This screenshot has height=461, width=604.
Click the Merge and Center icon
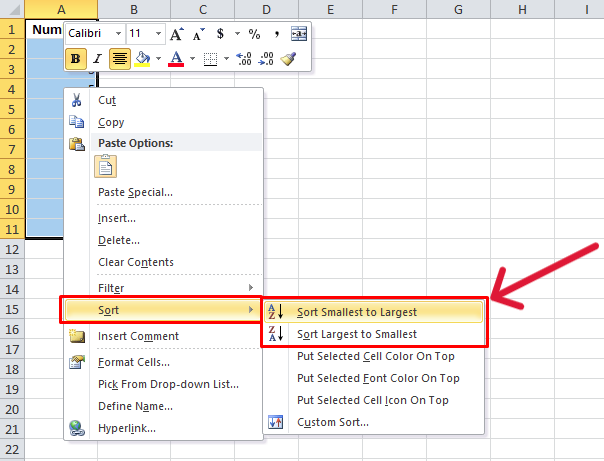click(298, 34)
